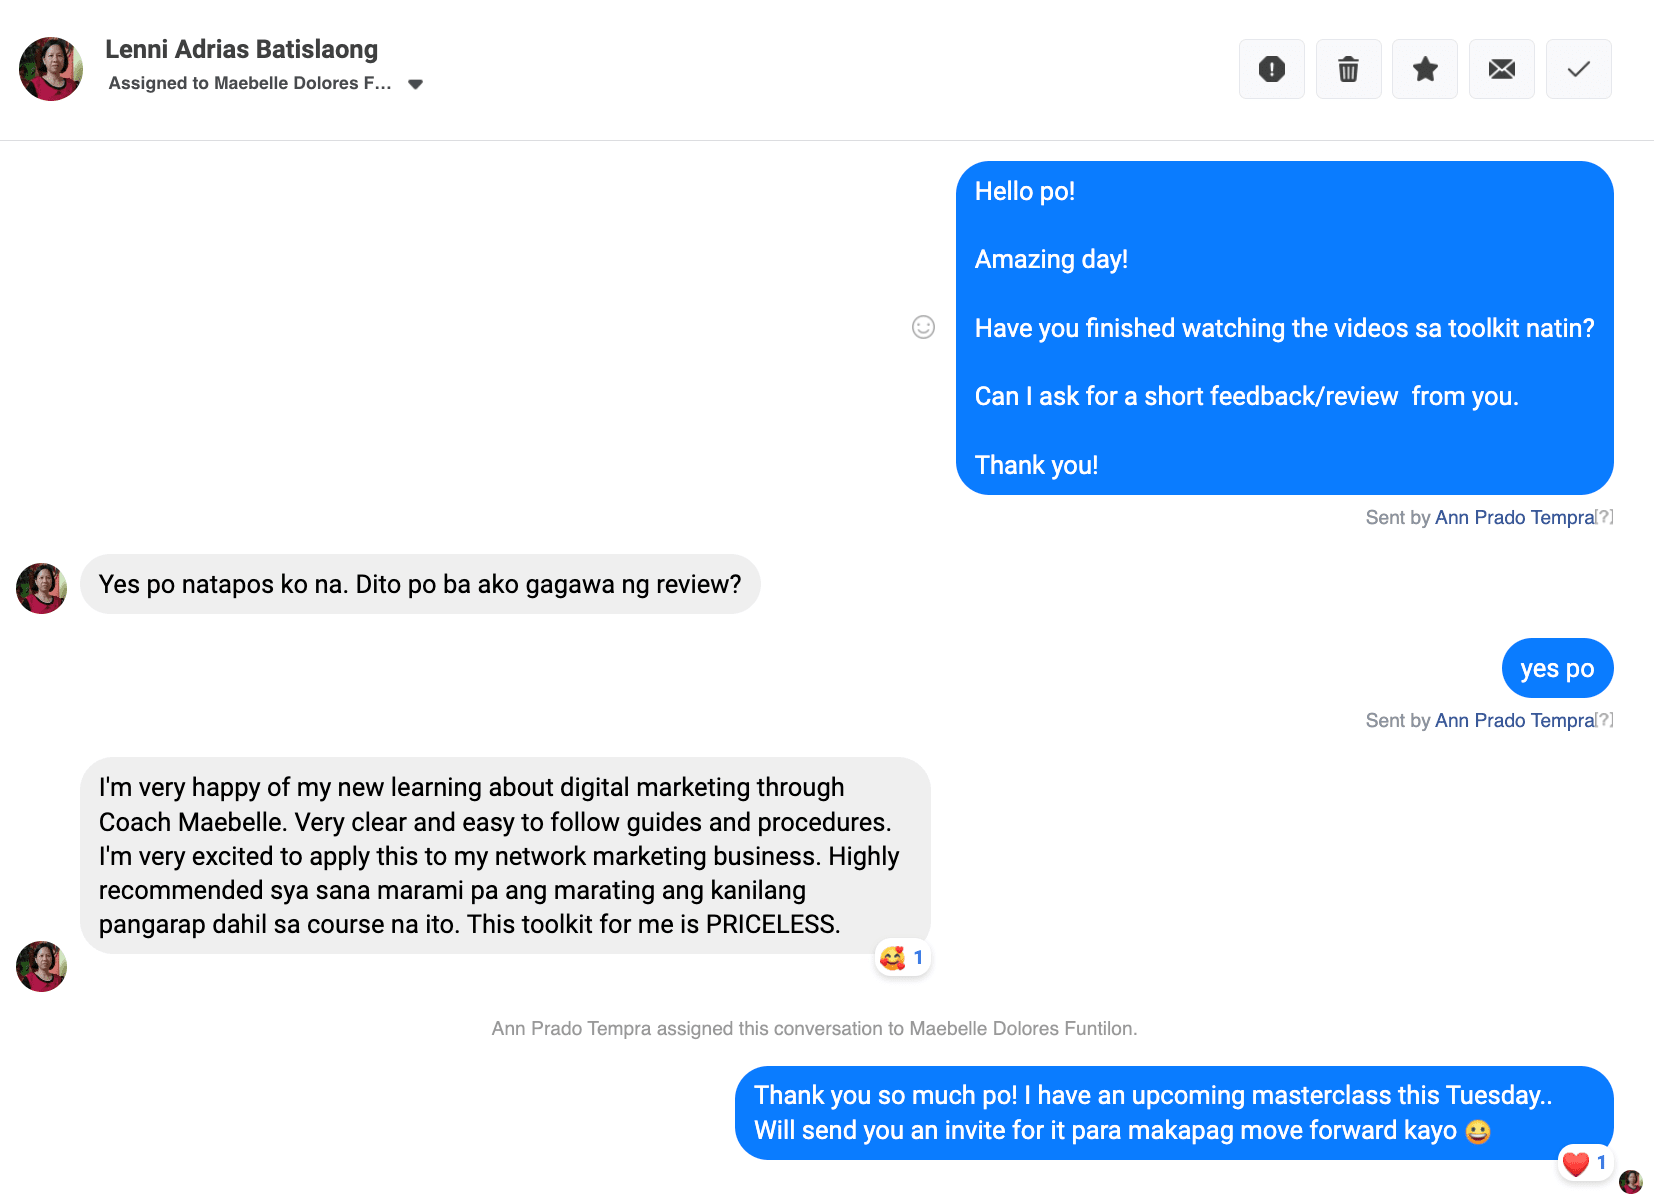Star this conversation as follow-up
This screenshot has height=1200, width=1654.
[1425, 69]
